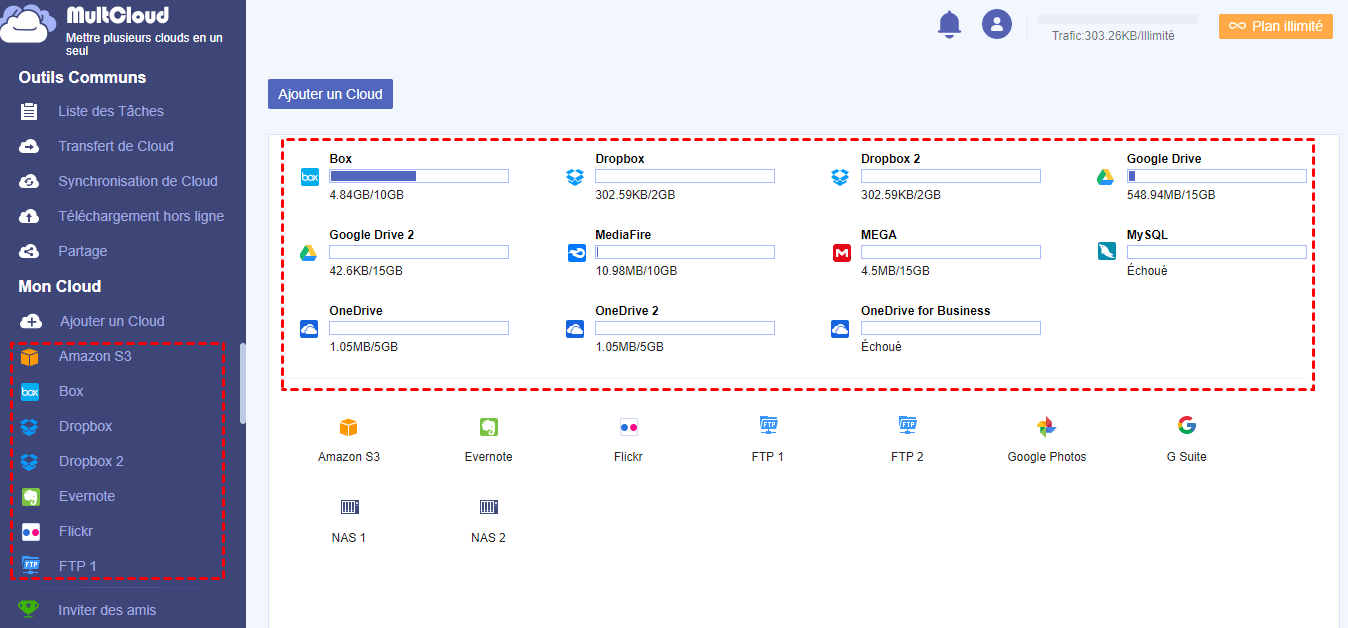Open the Google Drive 2 icon

(310, 253)
